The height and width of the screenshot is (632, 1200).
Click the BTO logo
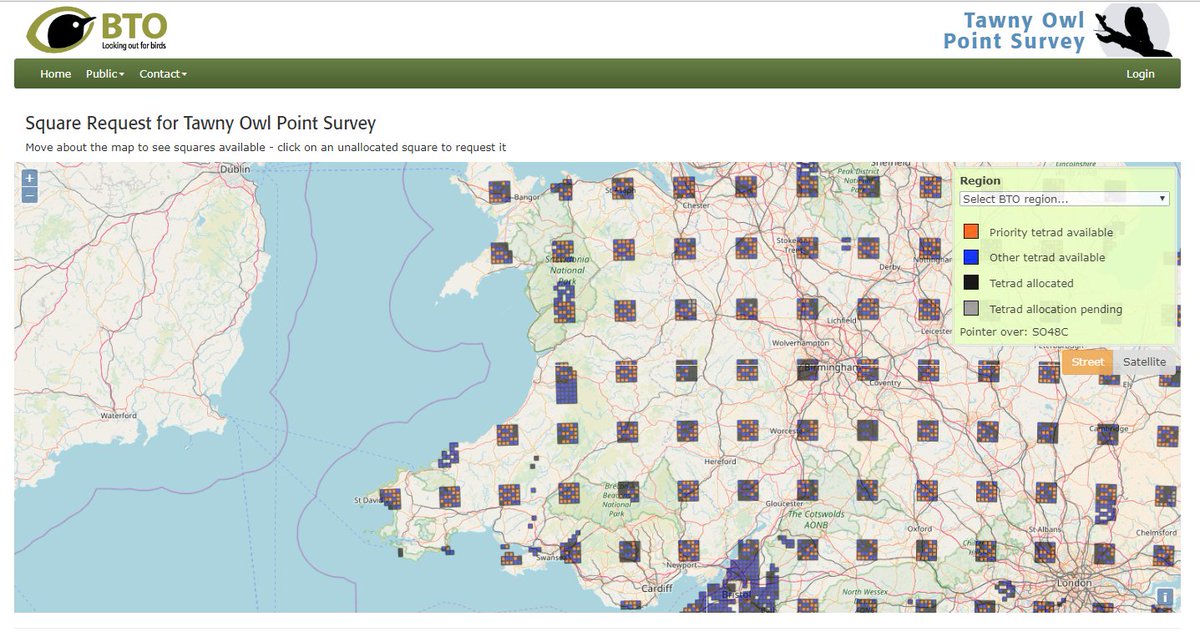pyautogui.click(x=97, y=30)
